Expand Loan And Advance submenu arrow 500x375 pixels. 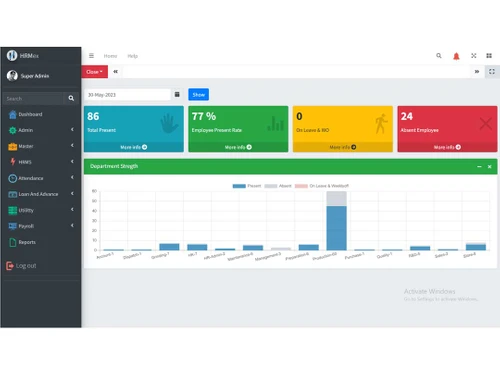coord(72,194)
